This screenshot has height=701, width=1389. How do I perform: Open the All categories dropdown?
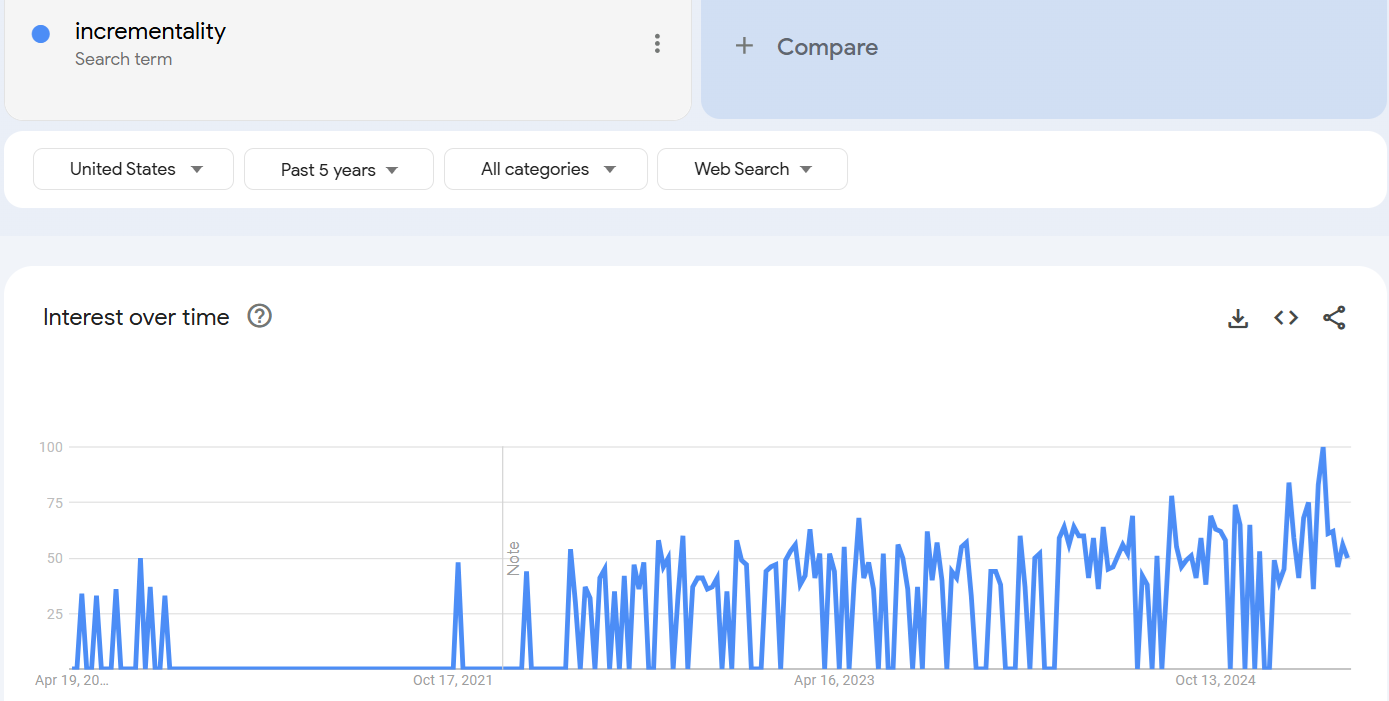(546, 169)
